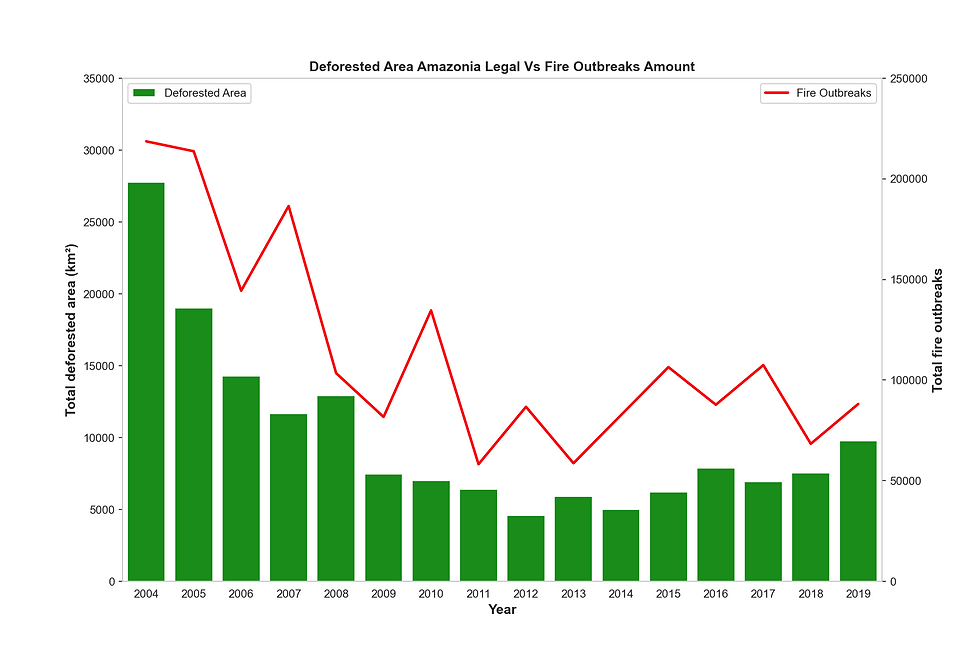Click the red line peak at 2010
Image resolution: width=980 pixels, height=653 pixels.
click(x=431, y=310)
